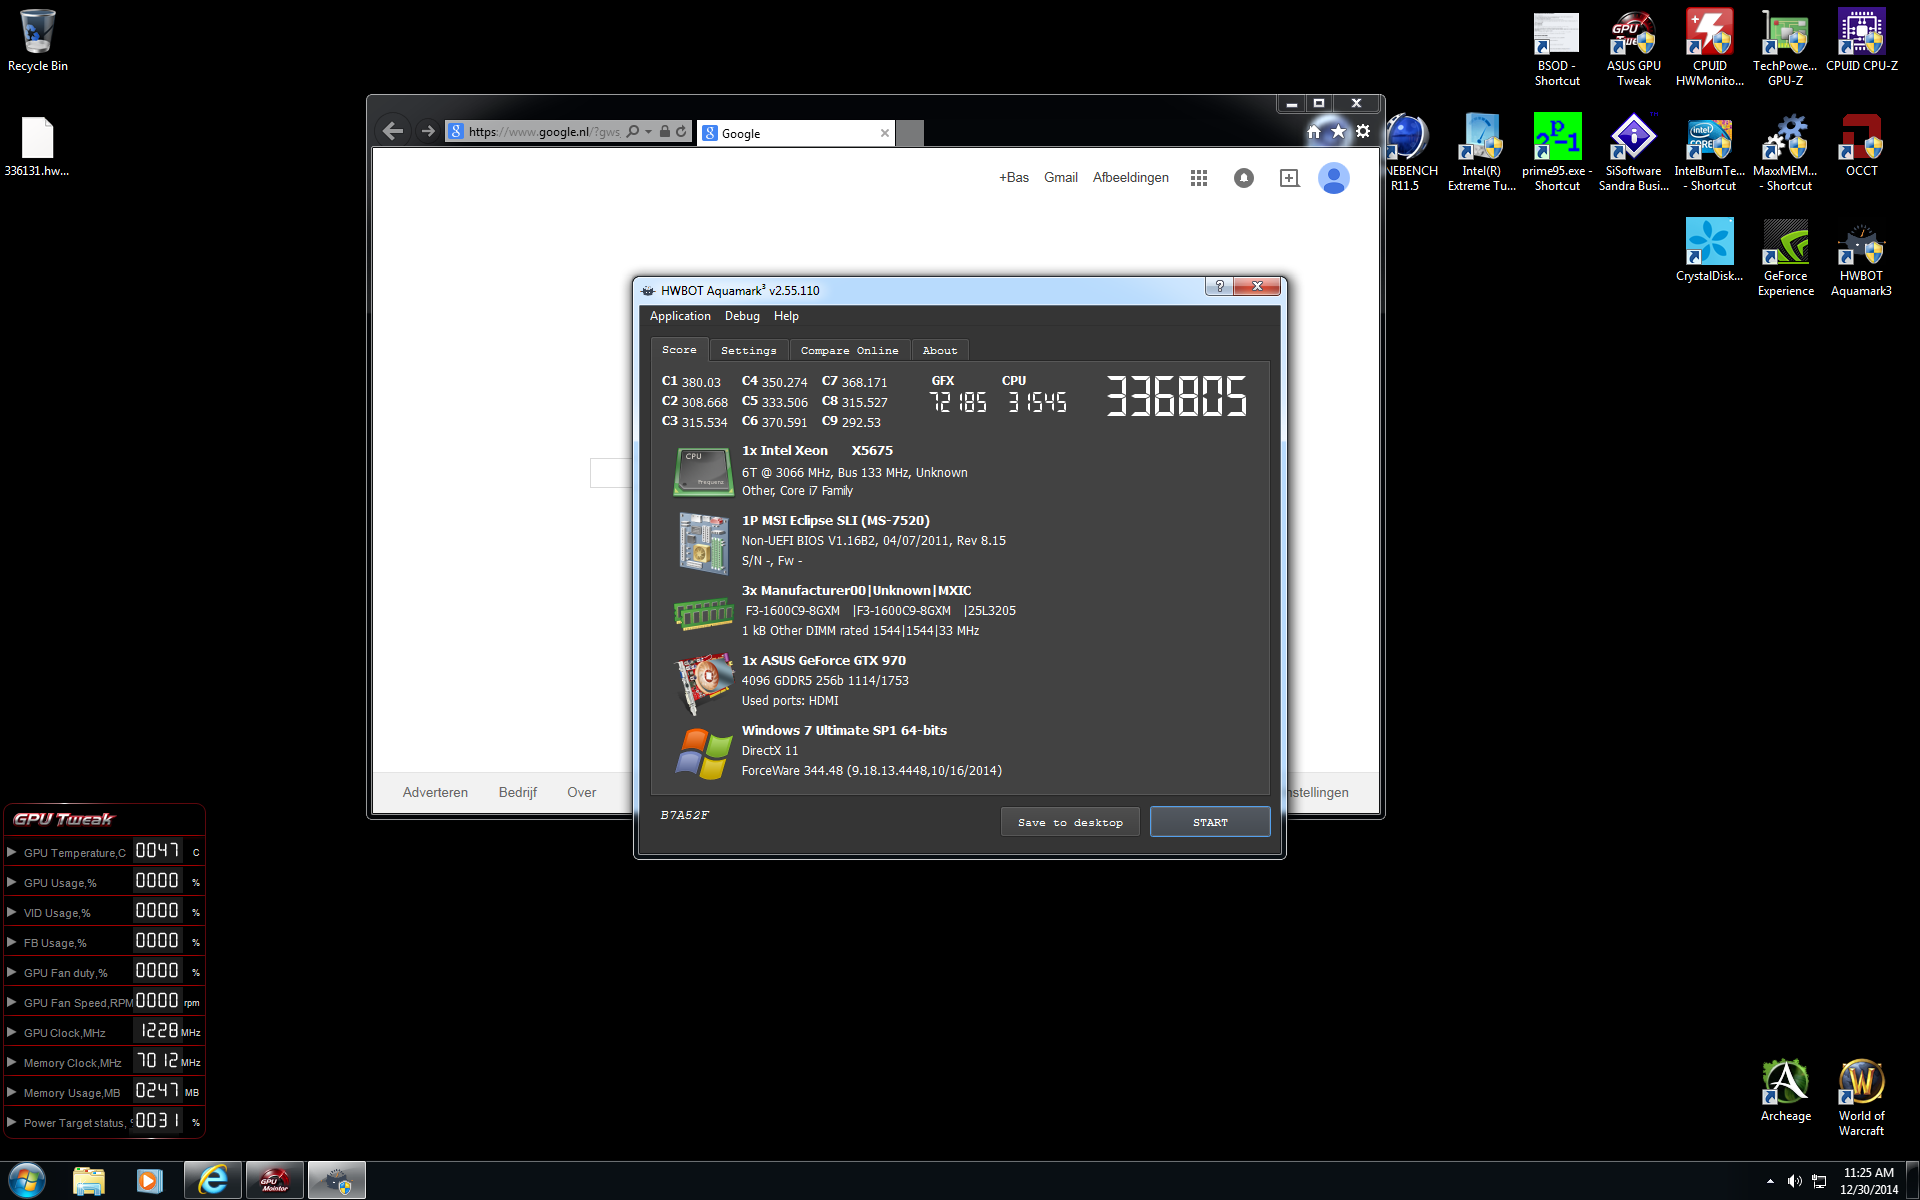
Task: Open browser Favorites star icon
Action: [x=1338, y=131]
